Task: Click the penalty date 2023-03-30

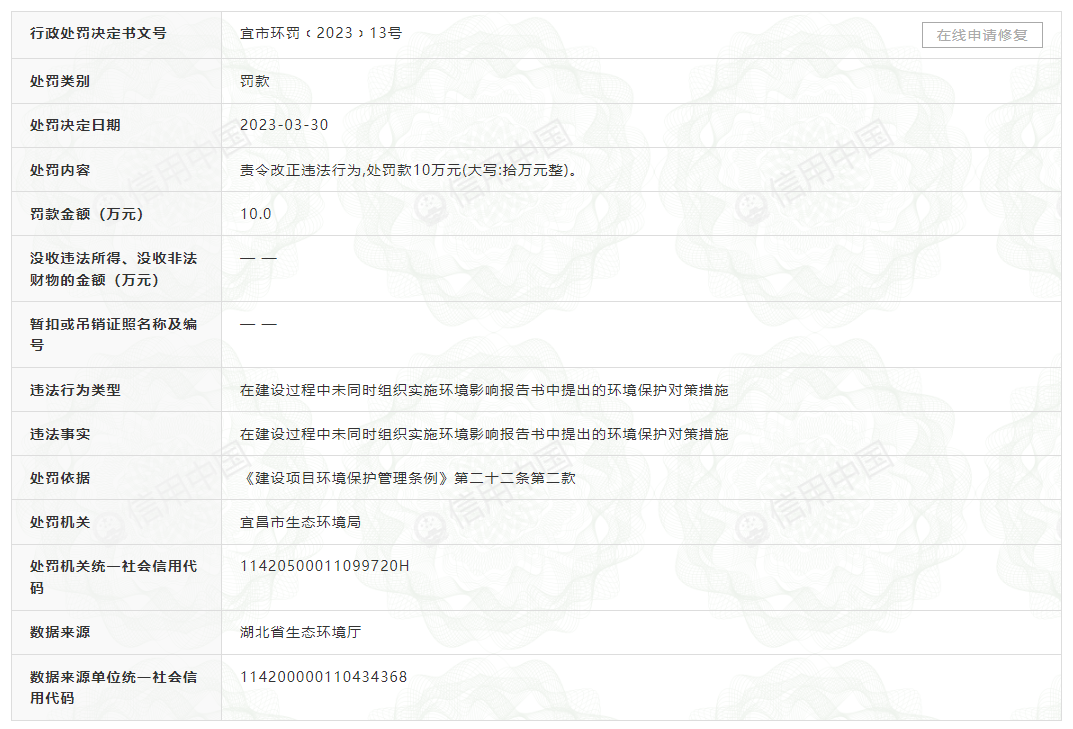Action: click(x=284, y=125)
